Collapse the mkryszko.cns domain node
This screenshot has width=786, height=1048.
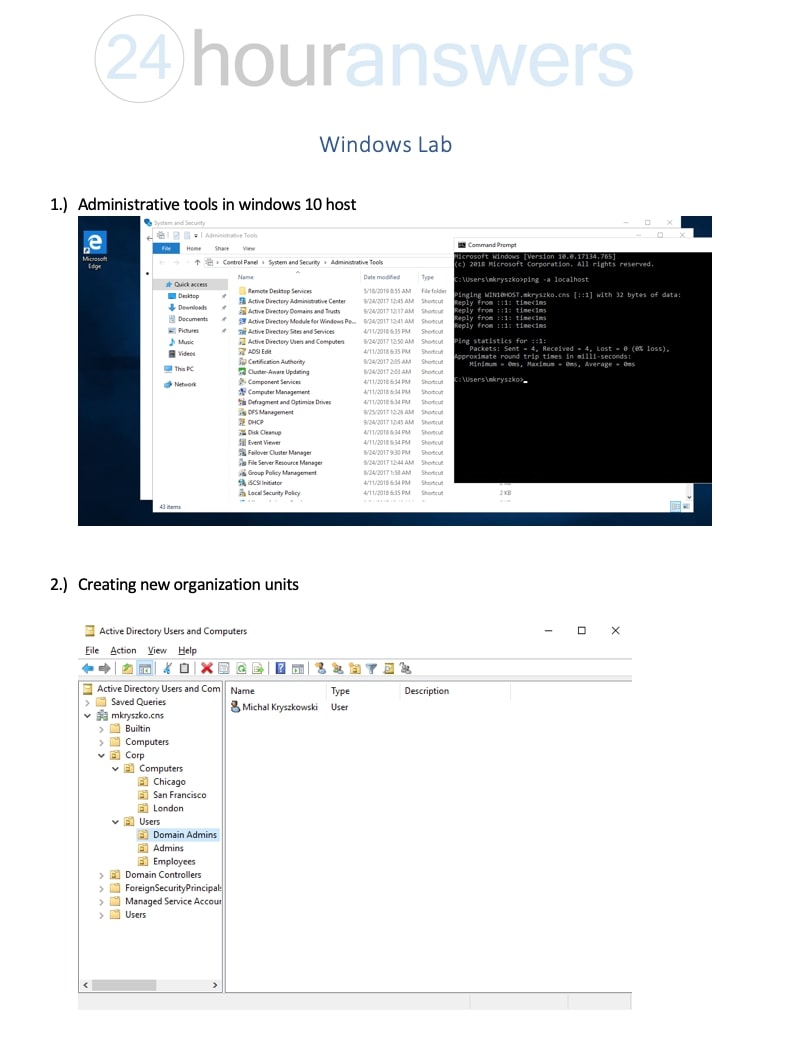click(x=88, y=716)
